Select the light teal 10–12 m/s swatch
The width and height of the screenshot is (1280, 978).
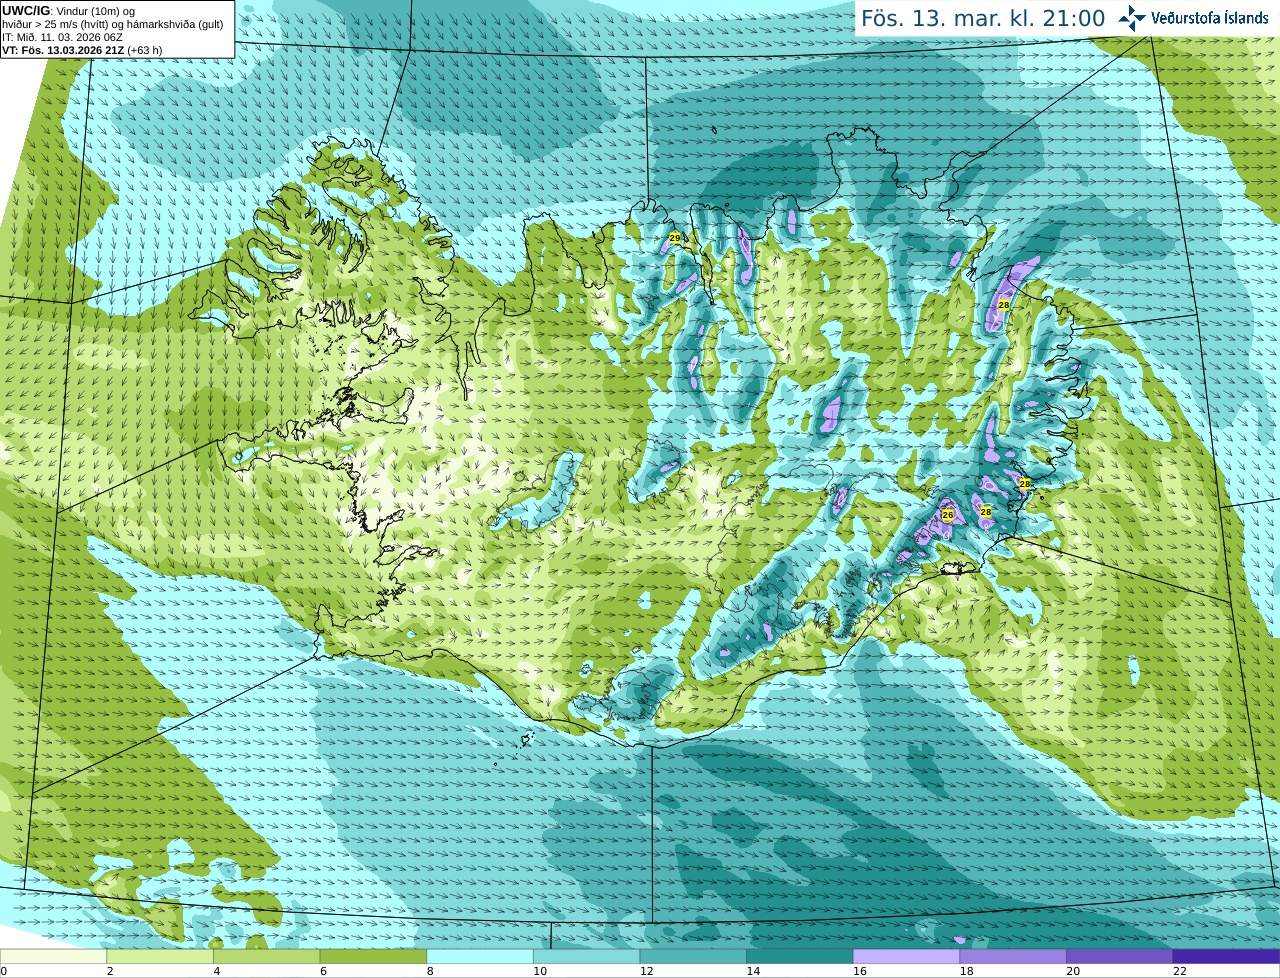[x=587, y=956]
